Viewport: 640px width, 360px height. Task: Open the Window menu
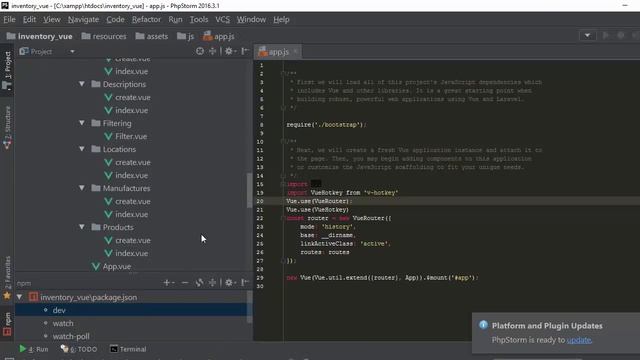[251, 20]
